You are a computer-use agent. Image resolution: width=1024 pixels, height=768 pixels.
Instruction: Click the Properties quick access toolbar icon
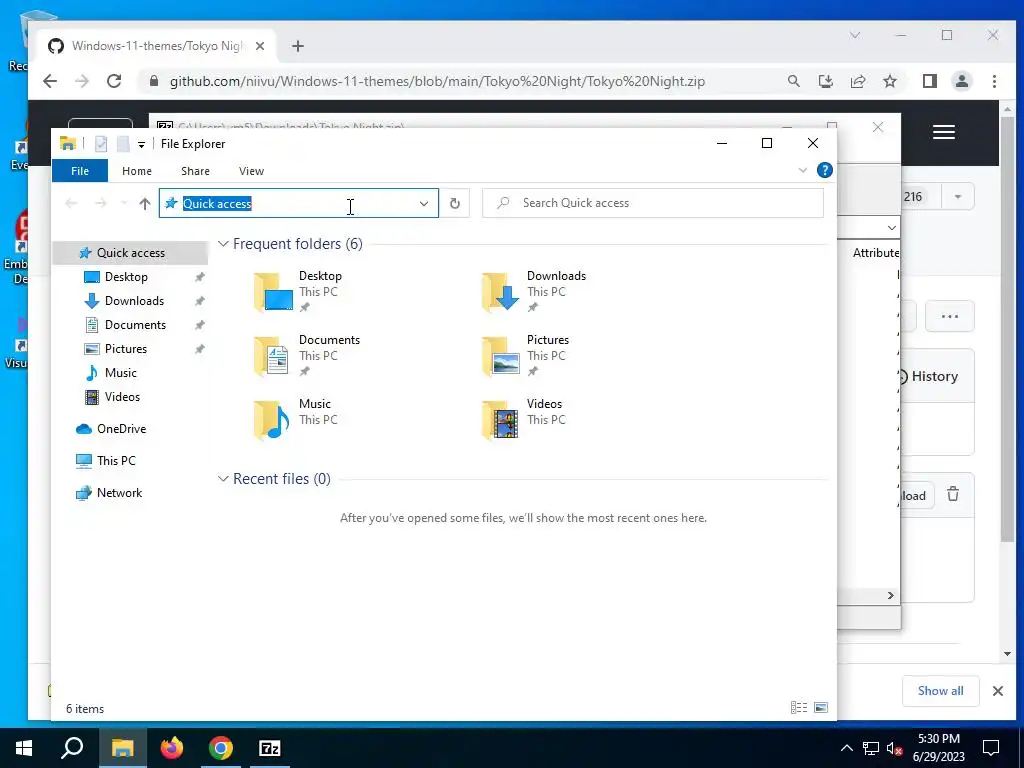click(101, 144)
